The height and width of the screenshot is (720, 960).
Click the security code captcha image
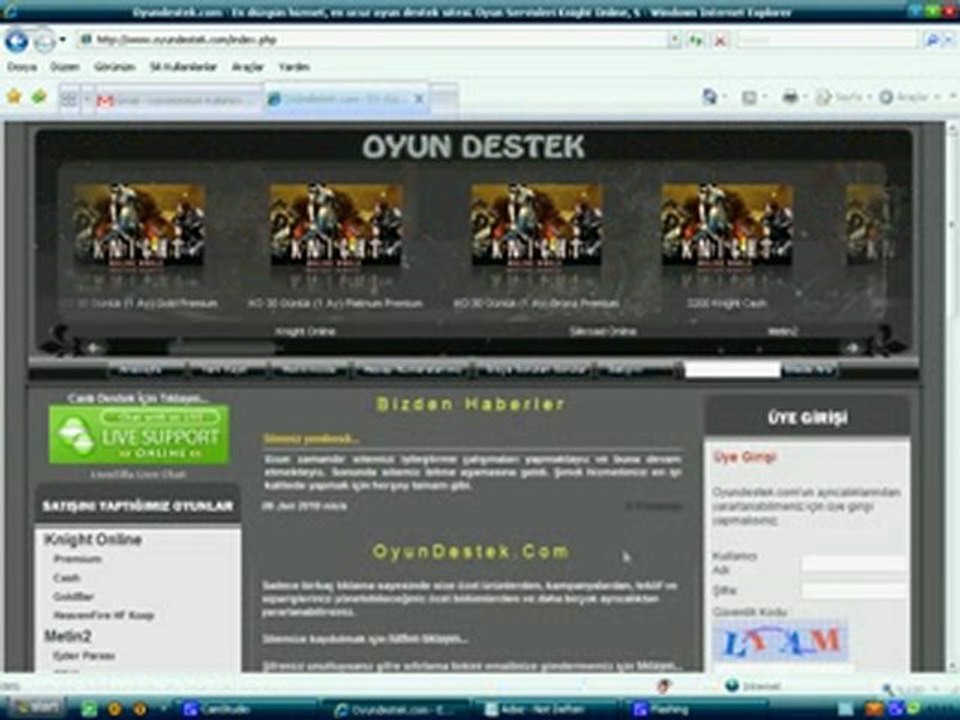pyautogui.click(x=781, y=641)
